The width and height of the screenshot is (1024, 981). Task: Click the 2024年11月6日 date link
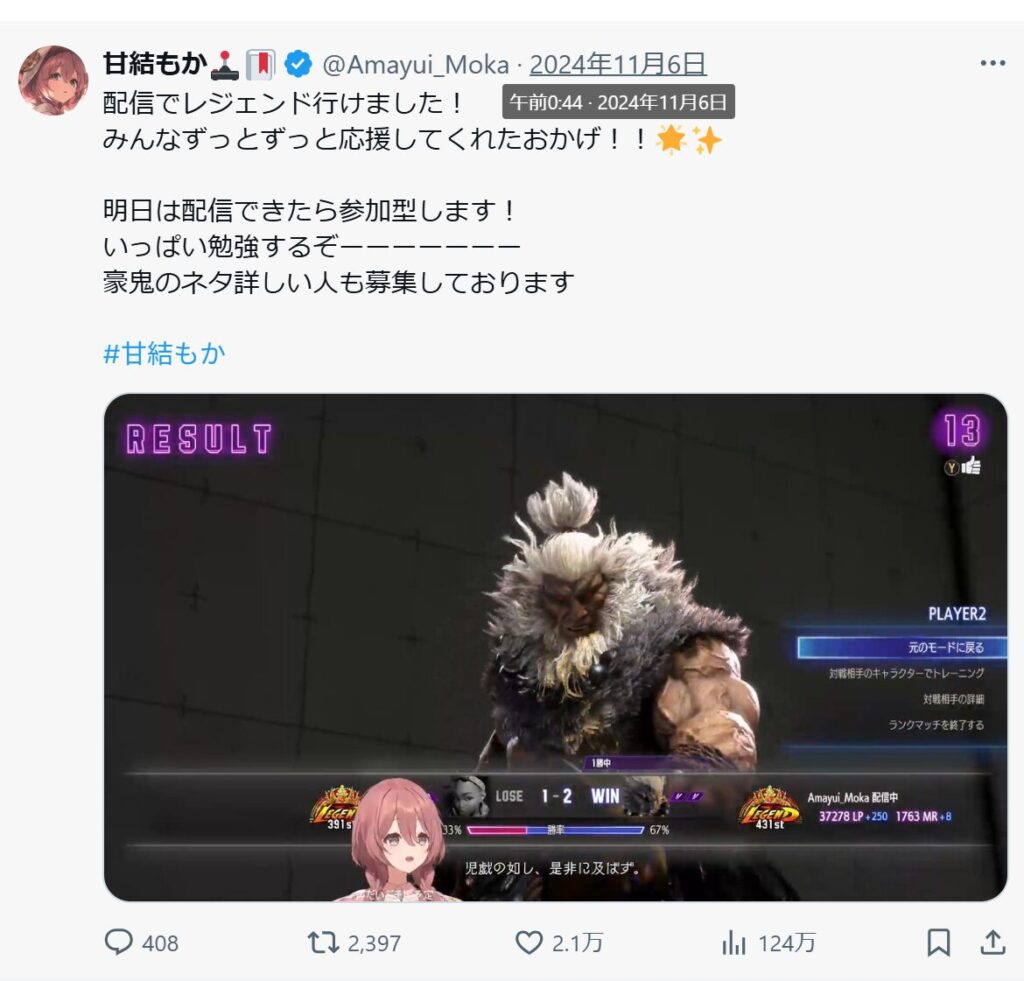618,64
